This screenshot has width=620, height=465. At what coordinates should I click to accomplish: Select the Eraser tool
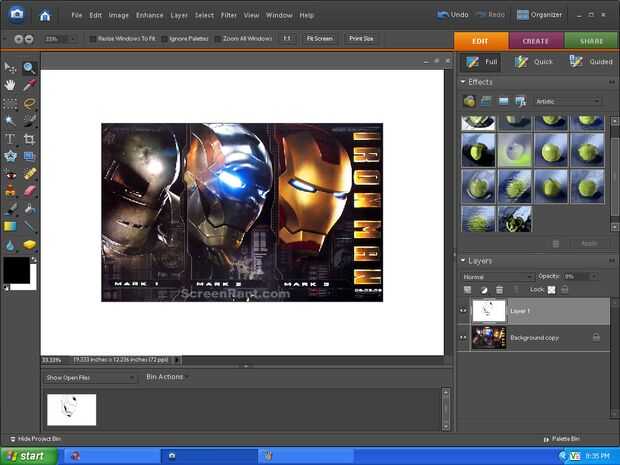29,190
